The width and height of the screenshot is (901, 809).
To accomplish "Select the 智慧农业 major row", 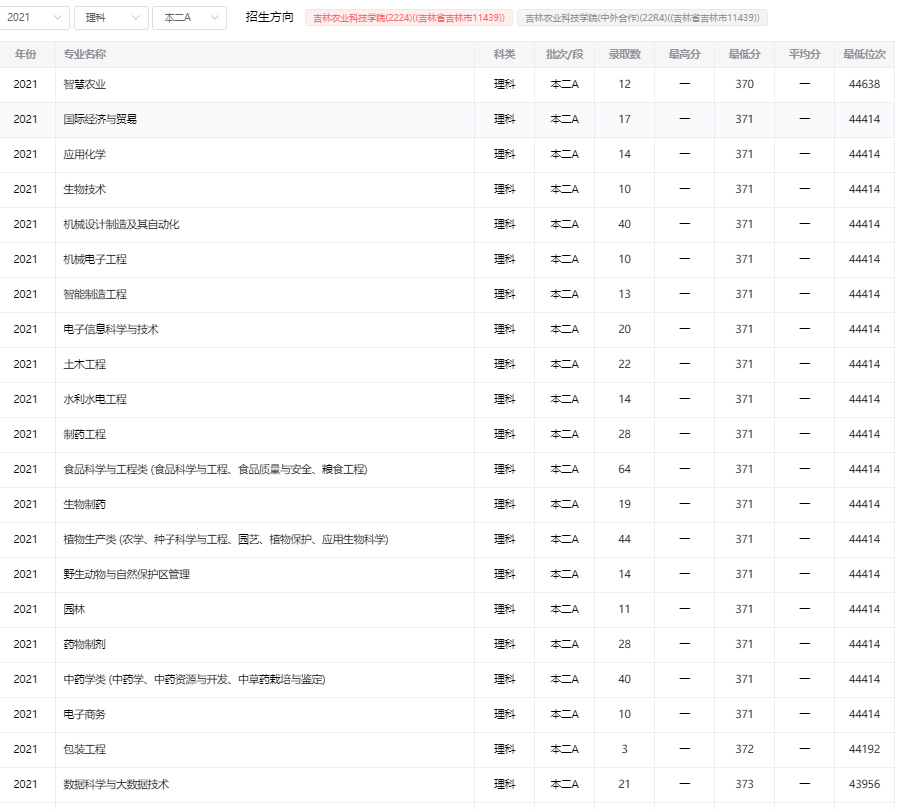I will pyautogui.click(x=447, y=84).
